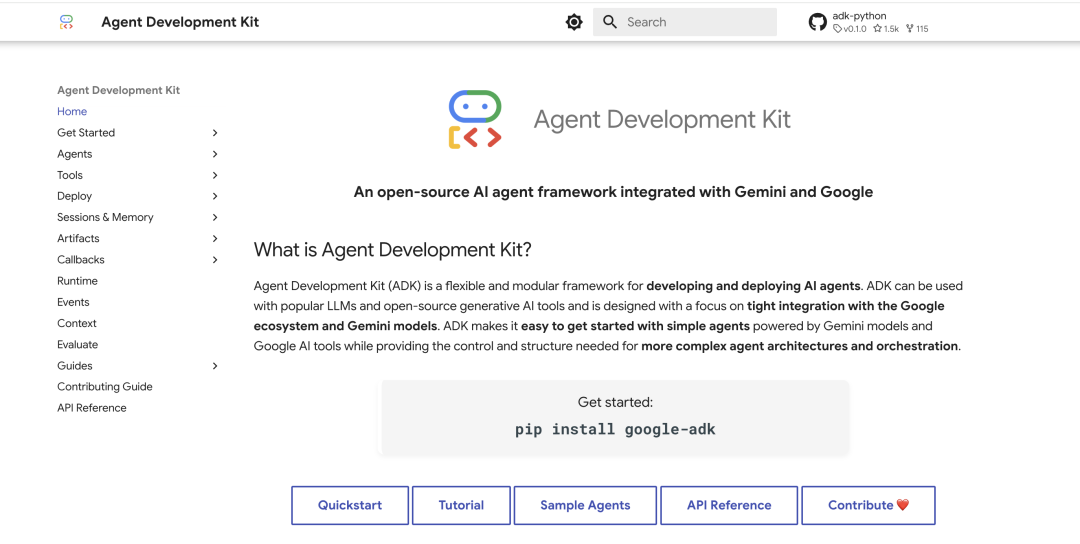Image resolution: width=1080 pixels, height=544 pixels.
Task: Click the search magnifier icon
Action: click(610, 22)
